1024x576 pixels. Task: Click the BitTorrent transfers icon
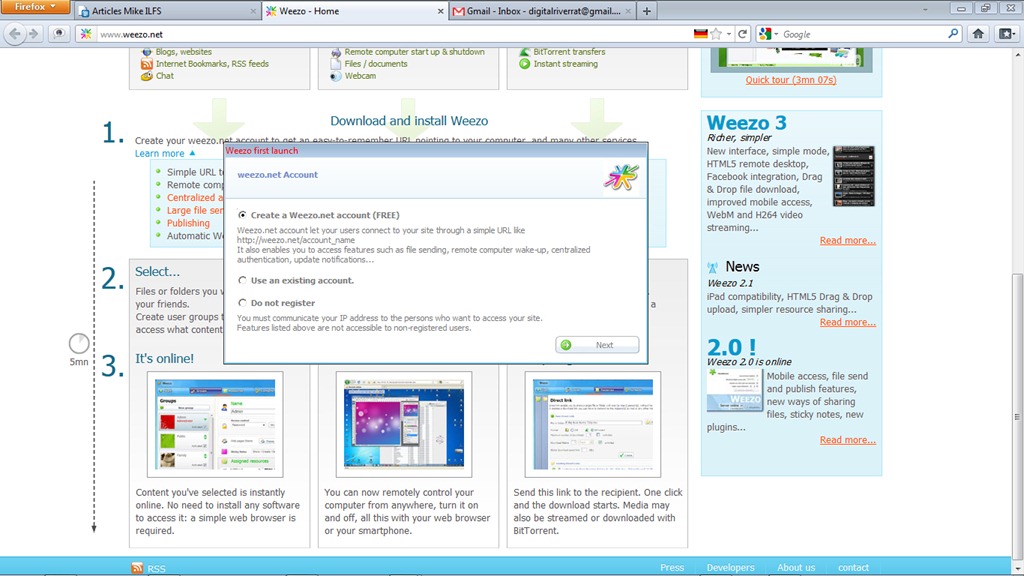[524, 52]
